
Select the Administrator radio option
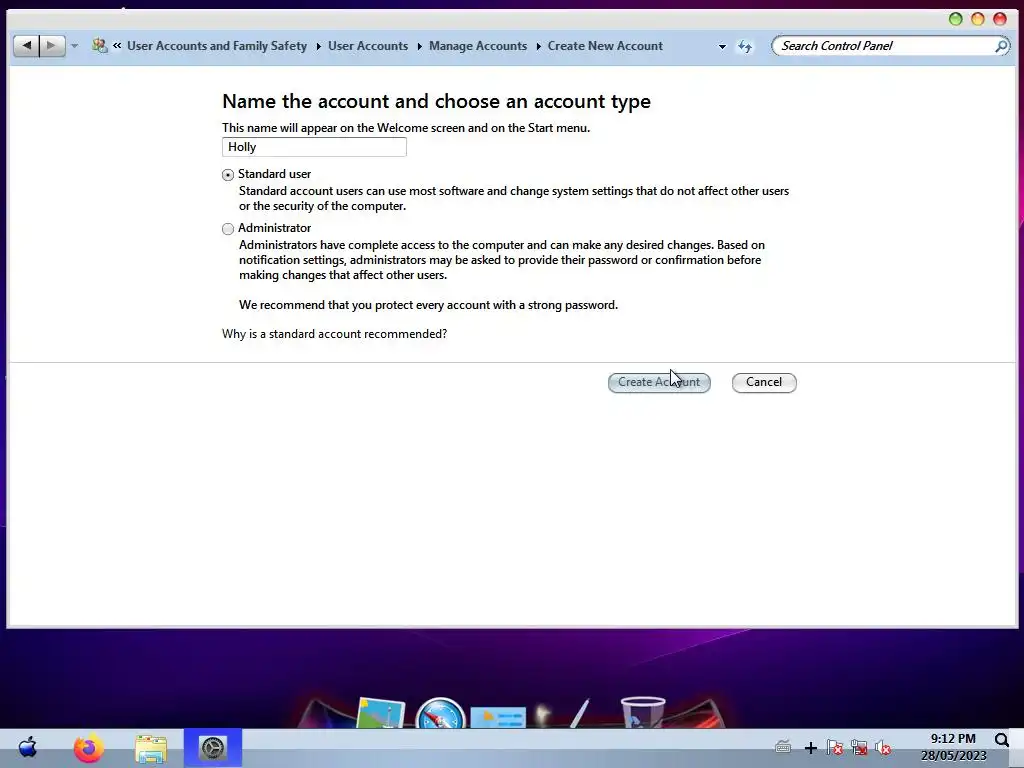click(228, 229)
